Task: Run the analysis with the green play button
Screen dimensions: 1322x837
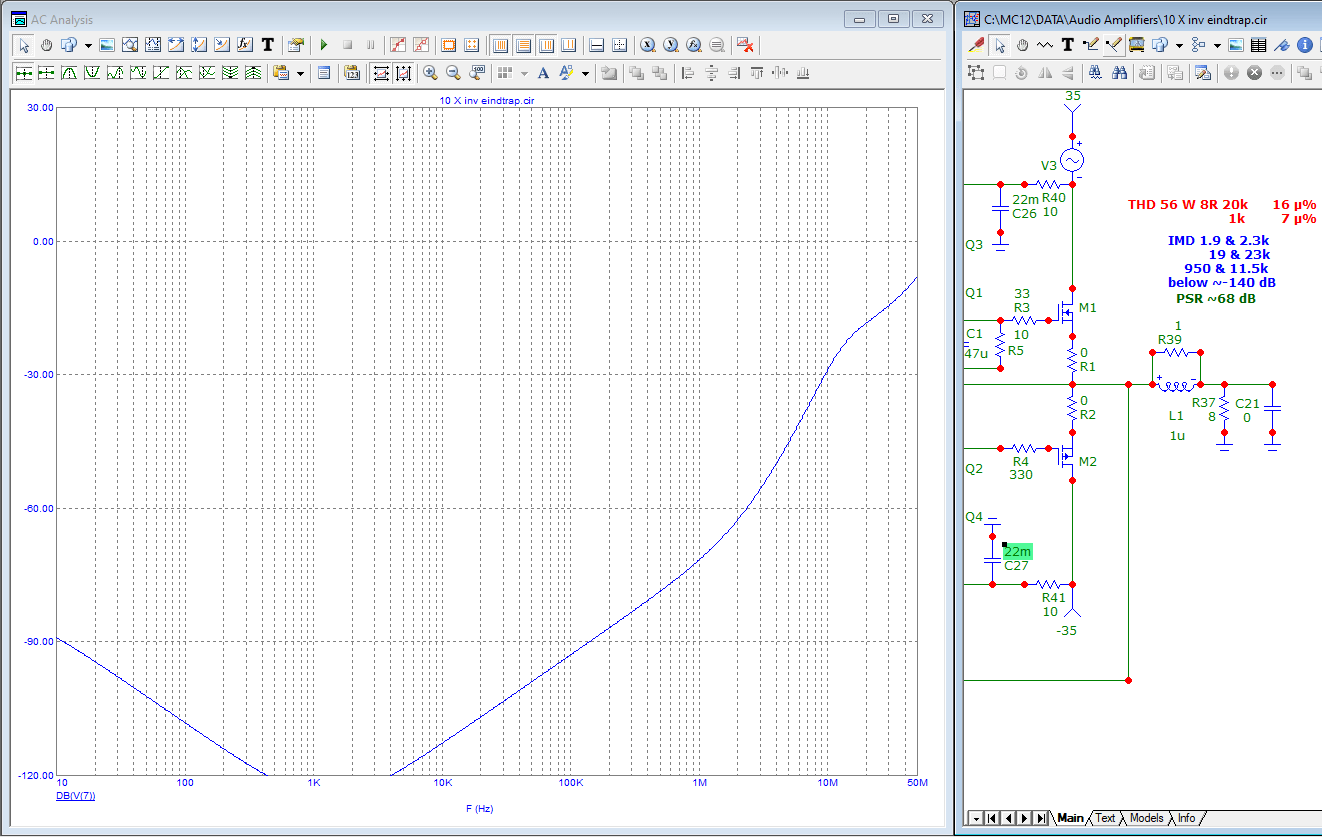Action: 324,45
